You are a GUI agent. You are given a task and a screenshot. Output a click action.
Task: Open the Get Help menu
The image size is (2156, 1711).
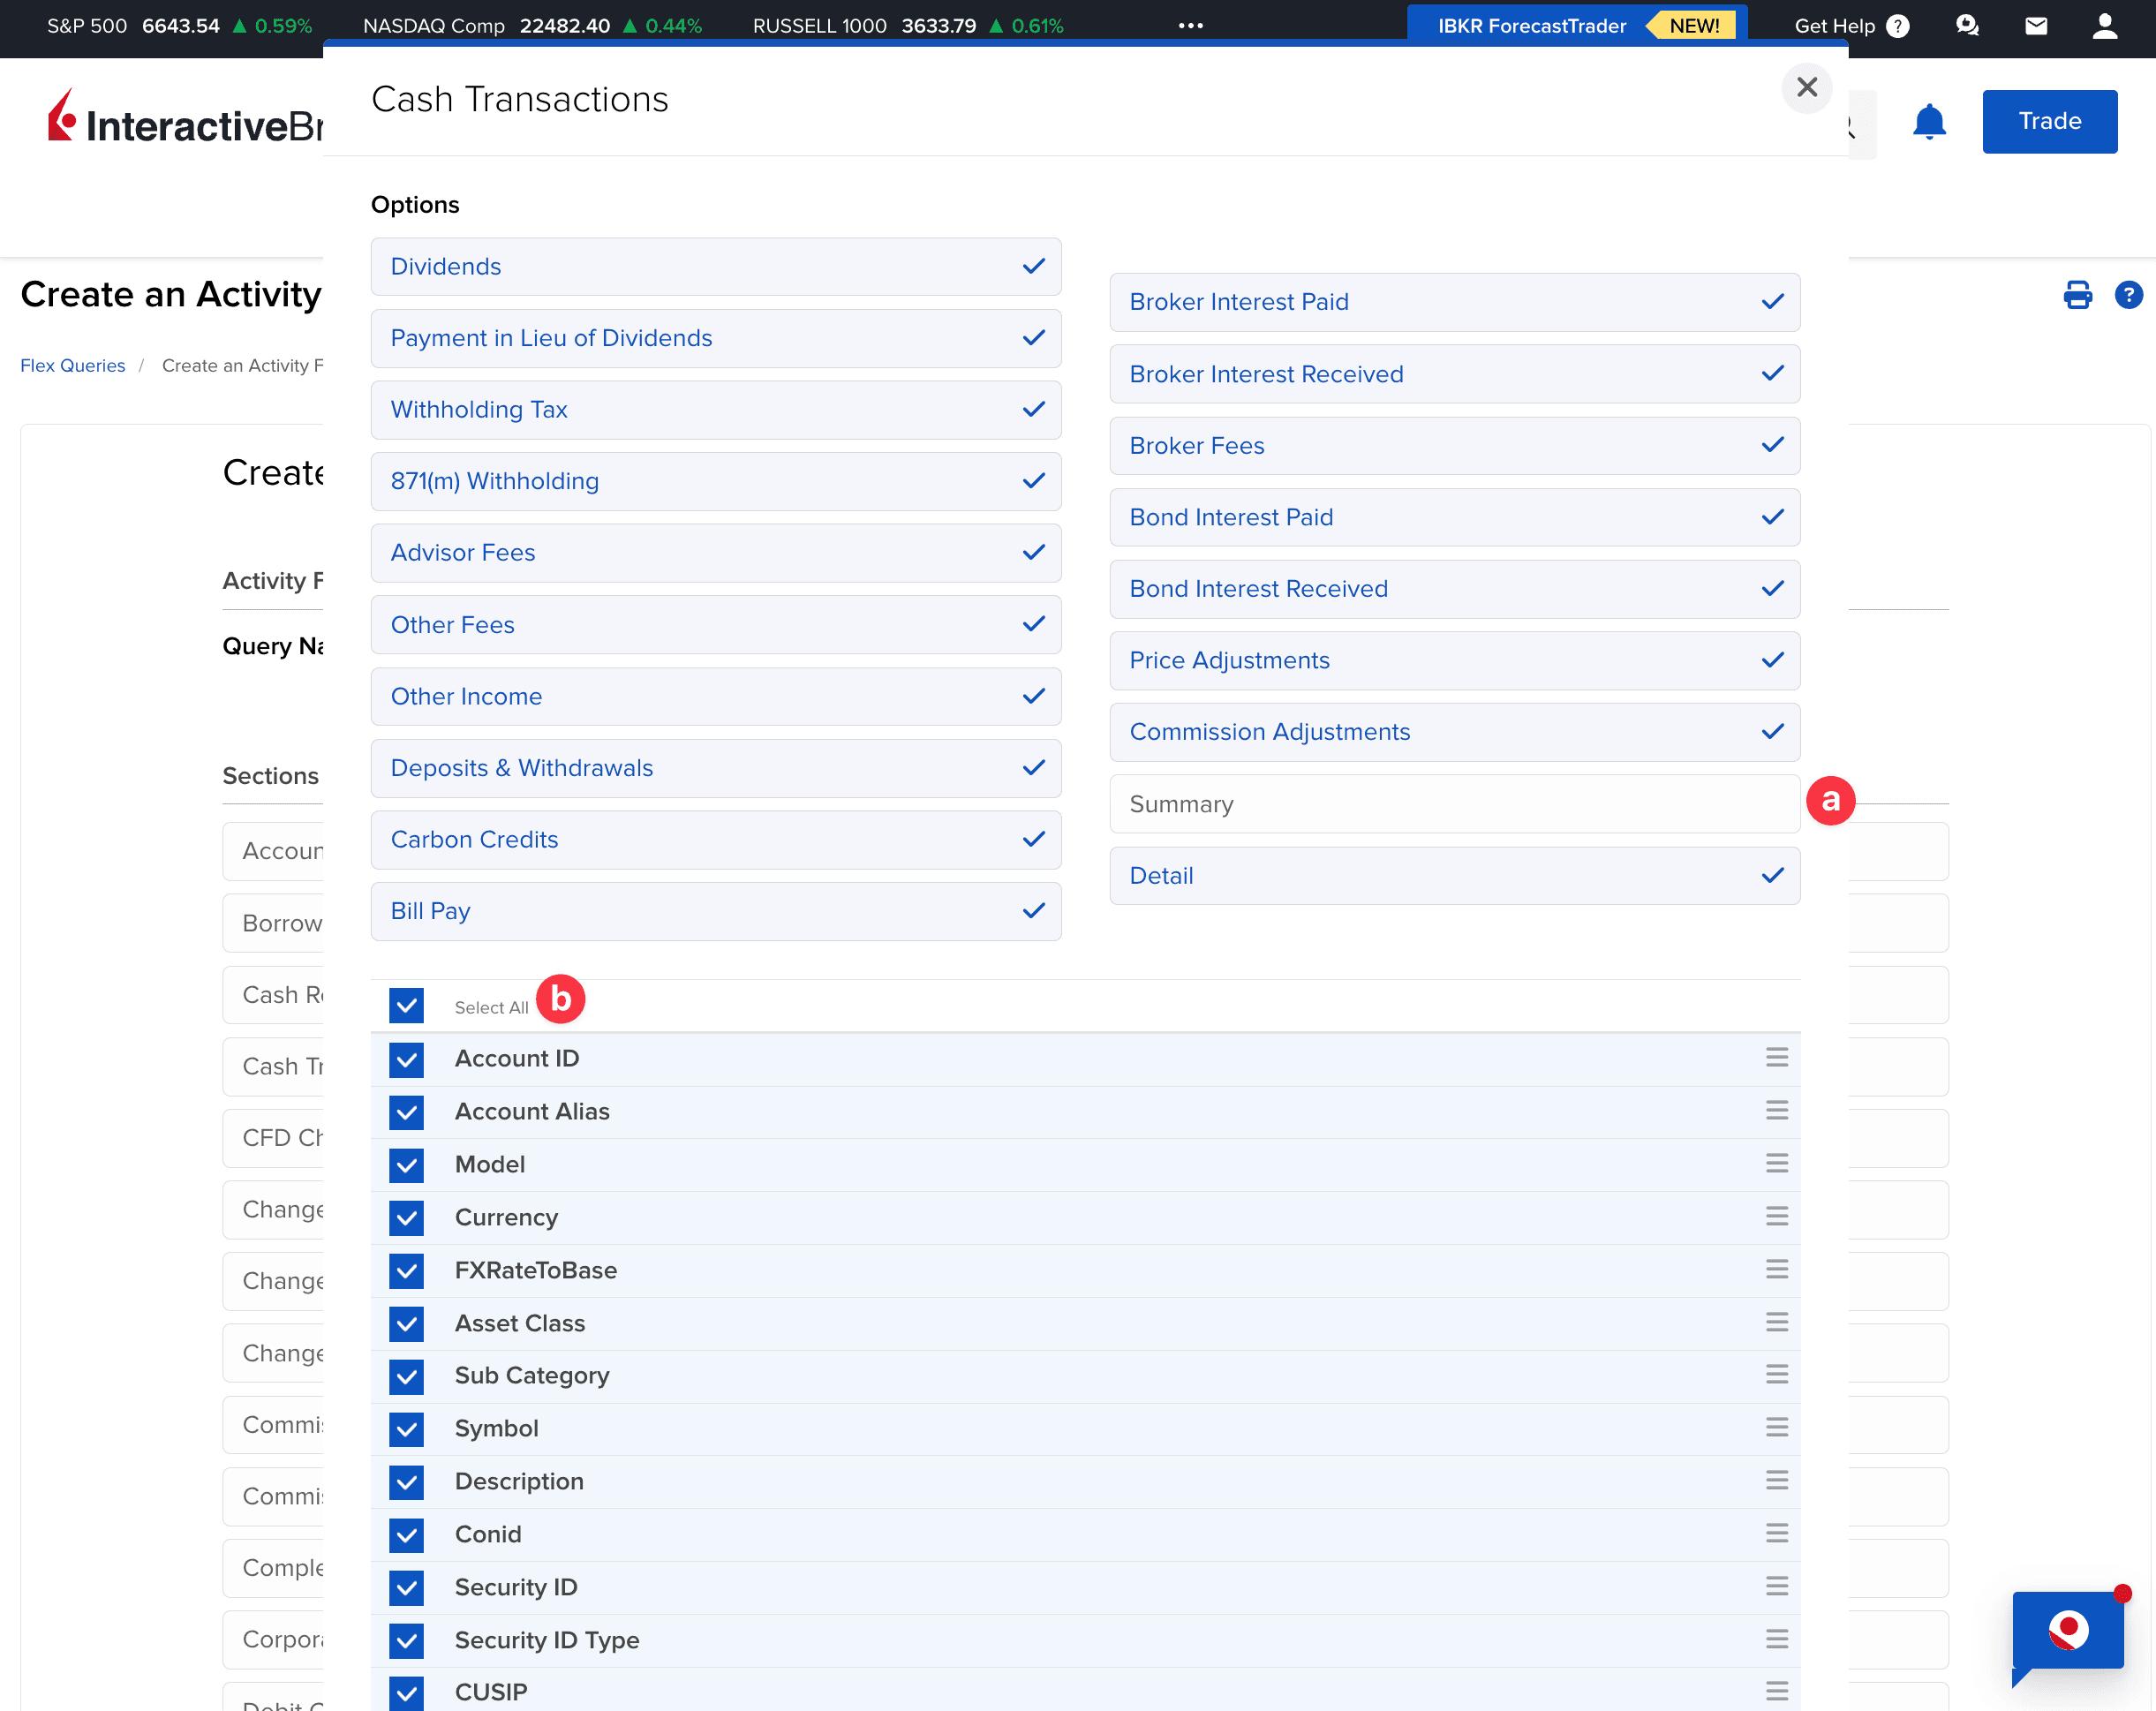(1851, 26)
